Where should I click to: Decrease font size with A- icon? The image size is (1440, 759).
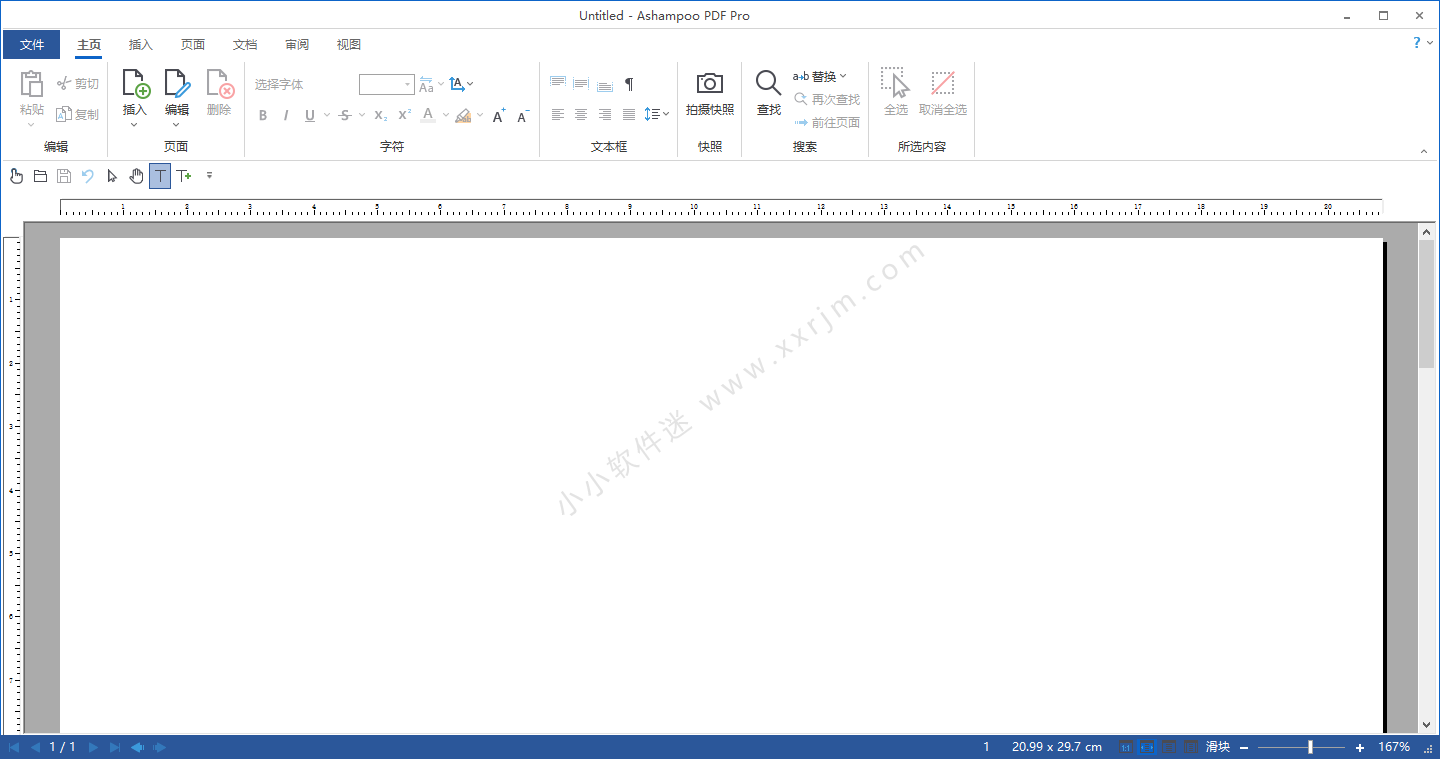point(522,116)
